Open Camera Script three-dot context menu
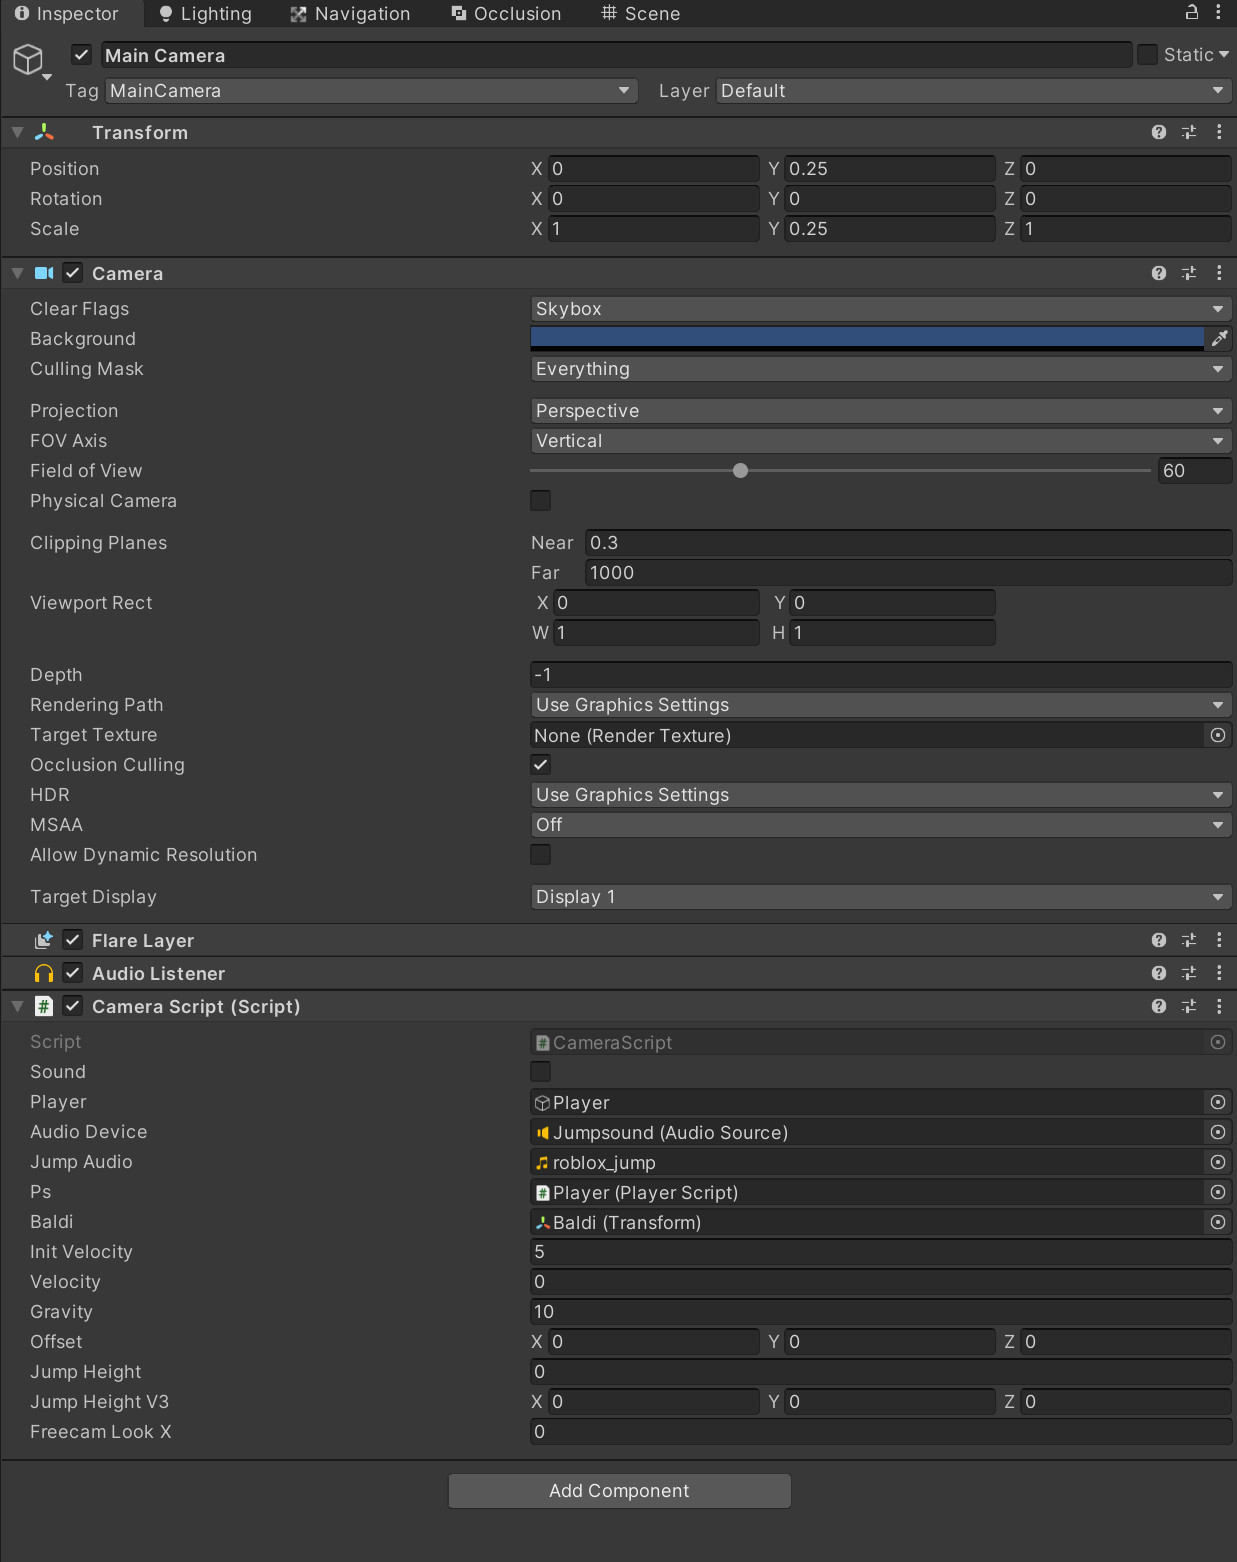 pos(1219,1006)
